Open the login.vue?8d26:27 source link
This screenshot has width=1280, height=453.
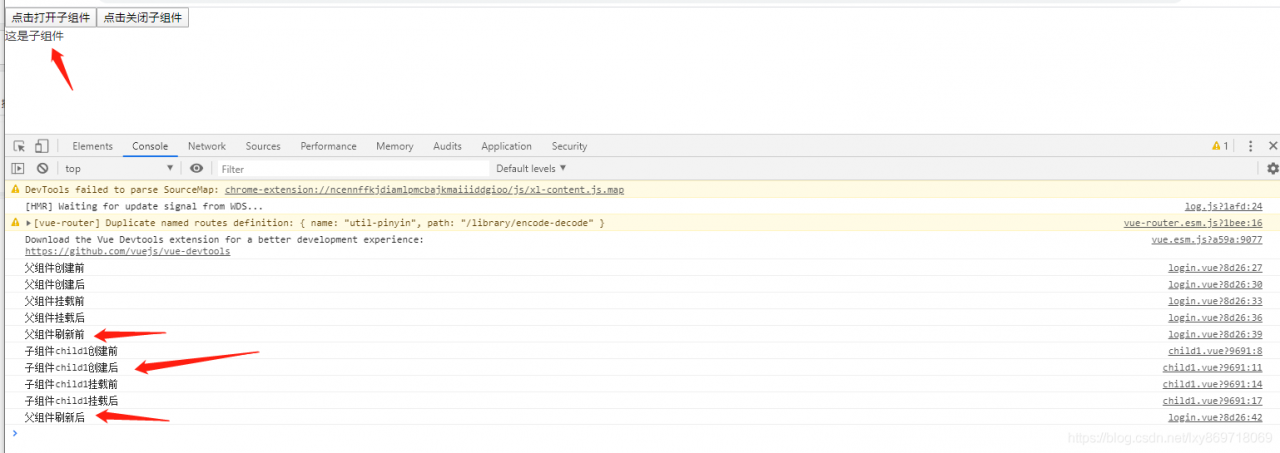click(1215, 267)
